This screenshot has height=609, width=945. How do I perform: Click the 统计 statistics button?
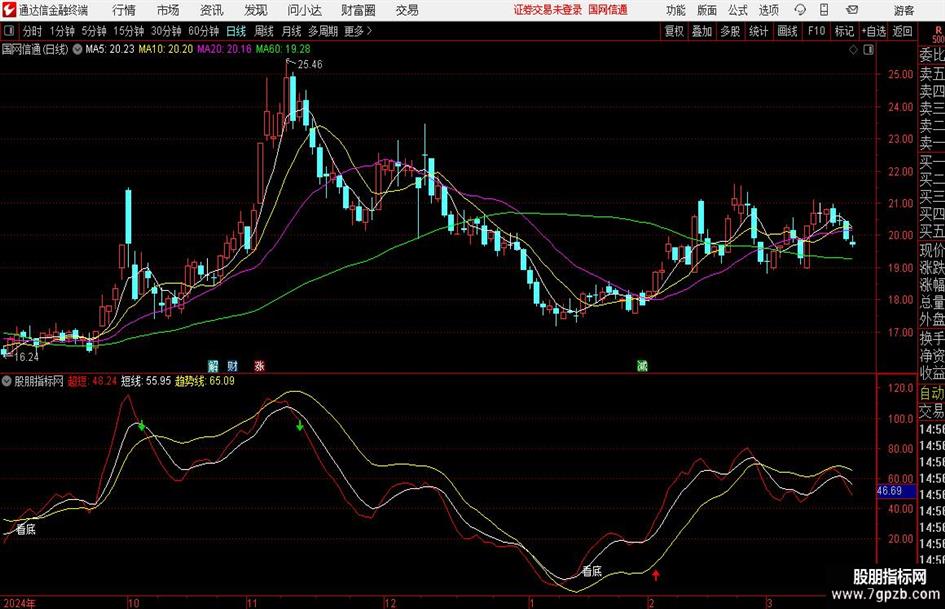(759, 31)
